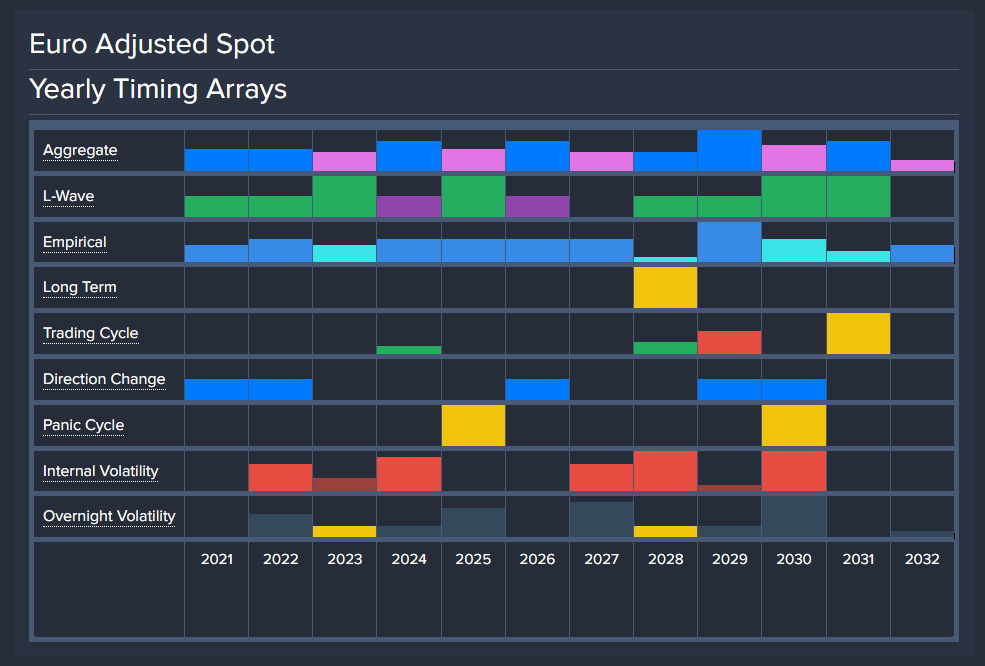The height and width of the screenshot is (666, 985).
Task: Click the Overnight Volatility row label
Action: (x=109, y=517)
